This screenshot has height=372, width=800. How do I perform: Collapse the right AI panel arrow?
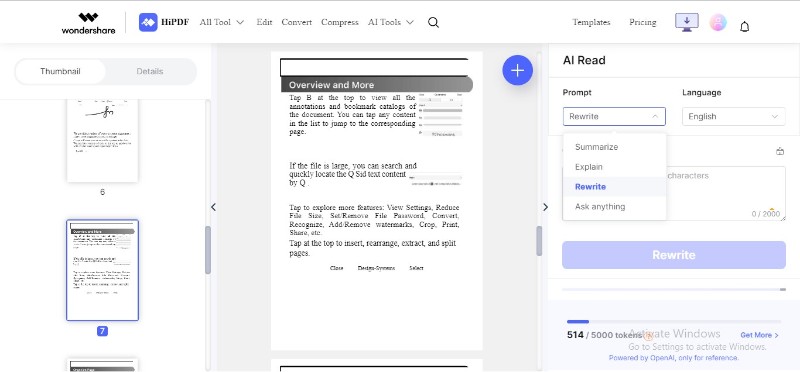tap(545, 207)
